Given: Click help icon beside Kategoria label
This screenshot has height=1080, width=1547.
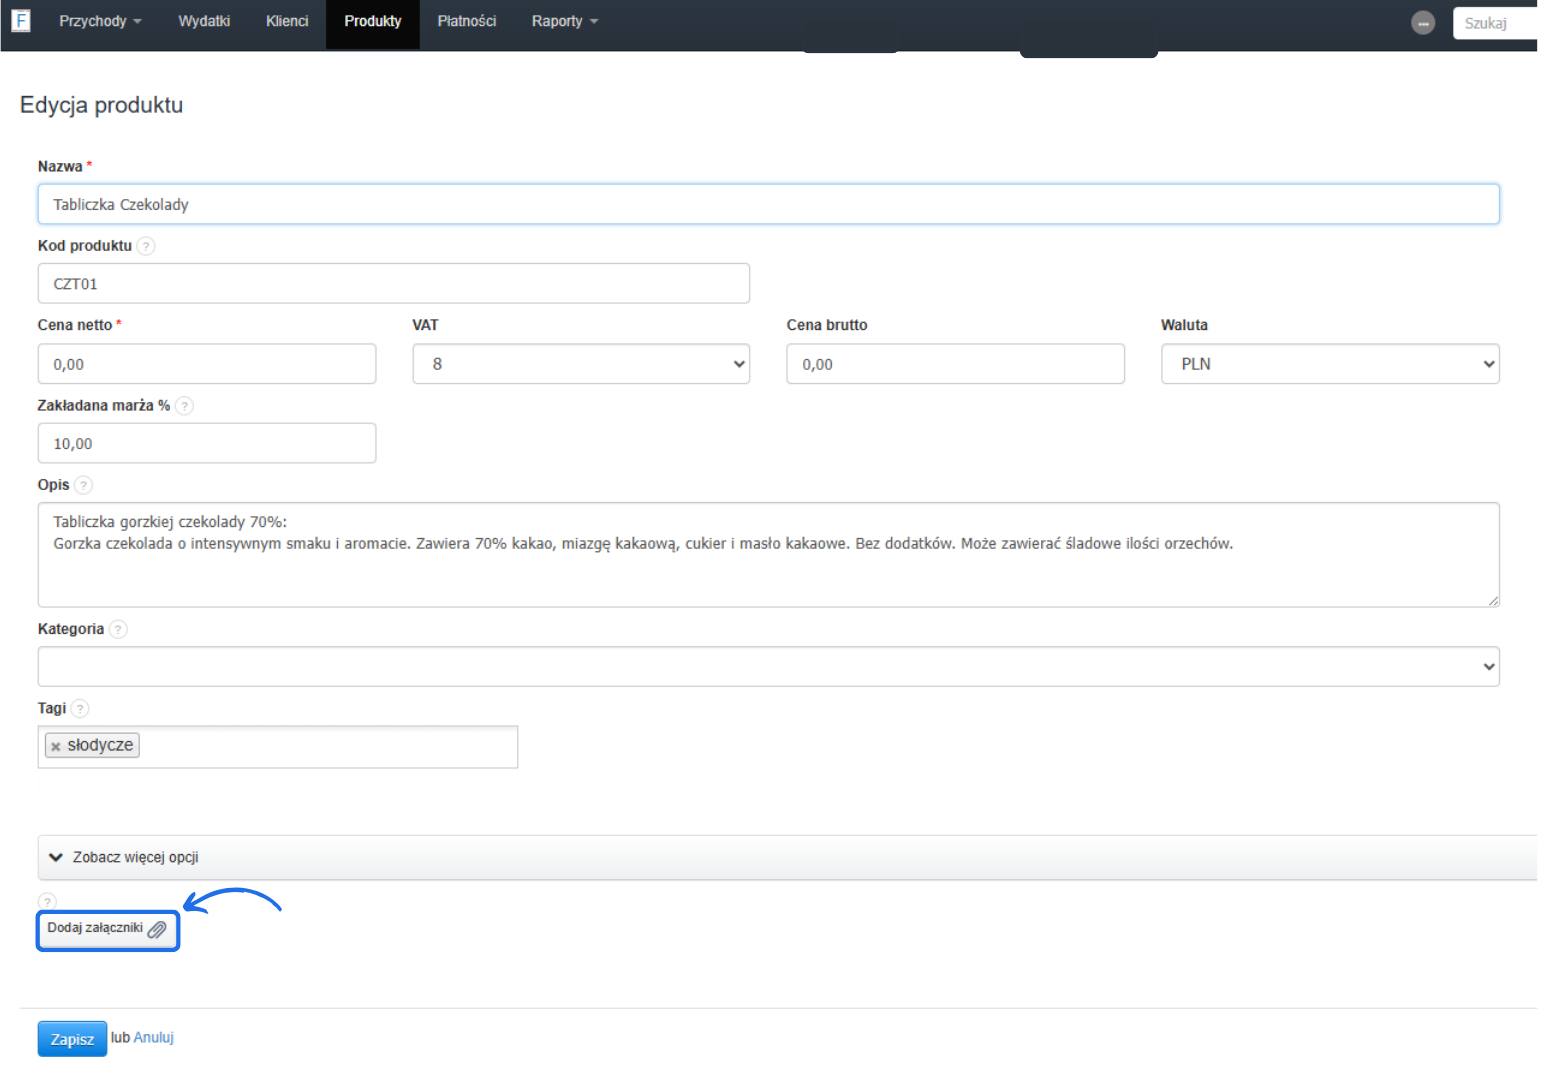Looking at the screenshot, I should [x=118, y=629].
